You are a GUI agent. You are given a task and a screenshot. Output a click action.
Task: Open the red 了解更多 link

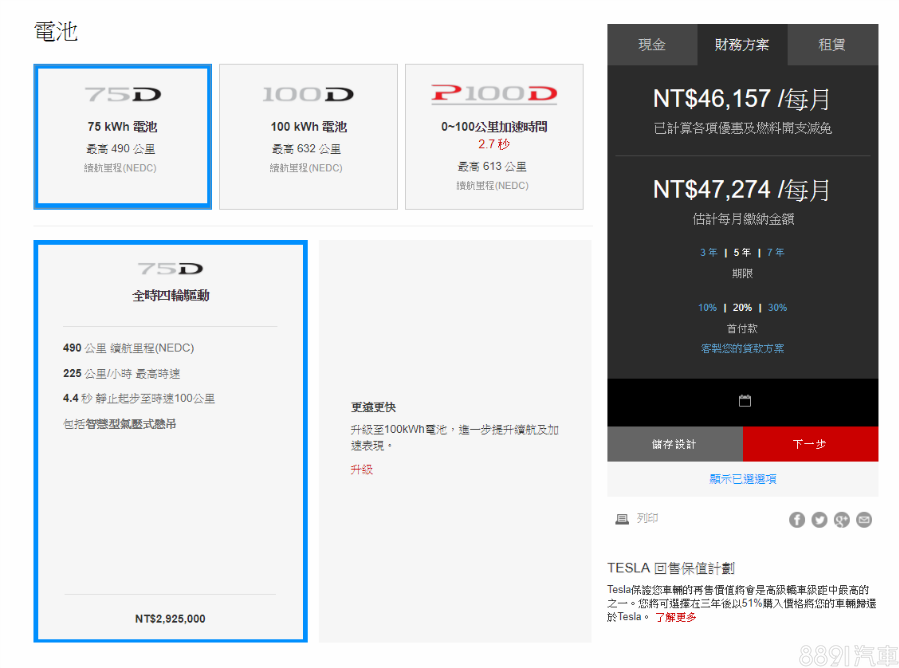[x=676, y=618]
